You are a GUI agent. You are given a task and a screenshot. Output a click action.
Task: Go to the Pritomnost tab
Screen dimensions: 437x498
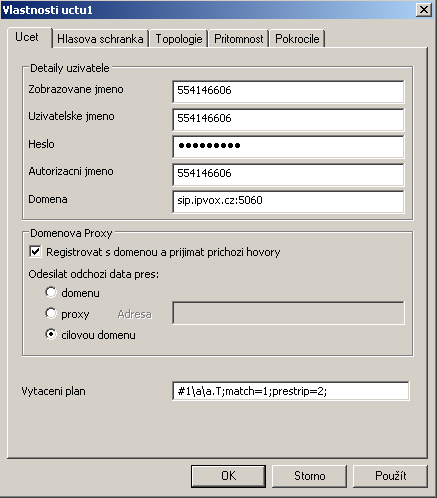pos(239,39)
